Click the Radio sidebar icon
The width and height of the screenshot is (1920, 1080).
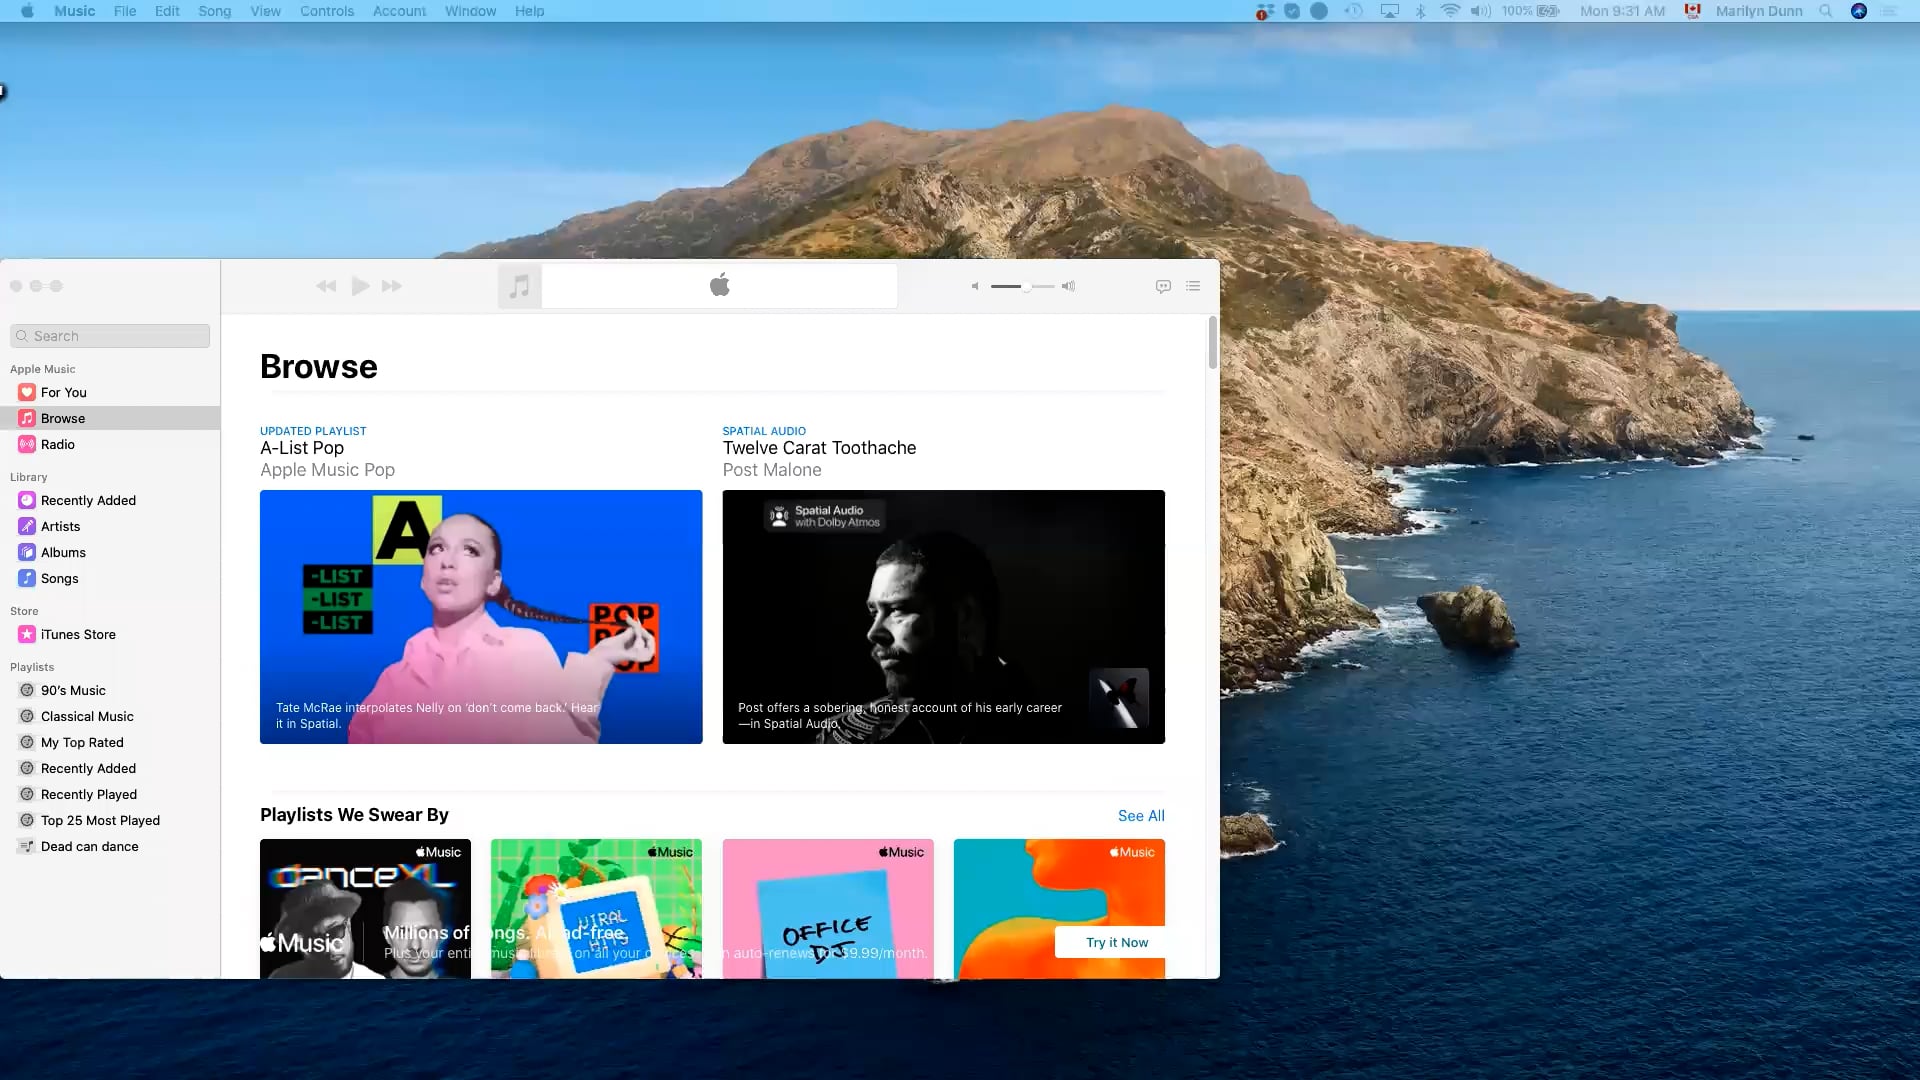coord(27,444)
